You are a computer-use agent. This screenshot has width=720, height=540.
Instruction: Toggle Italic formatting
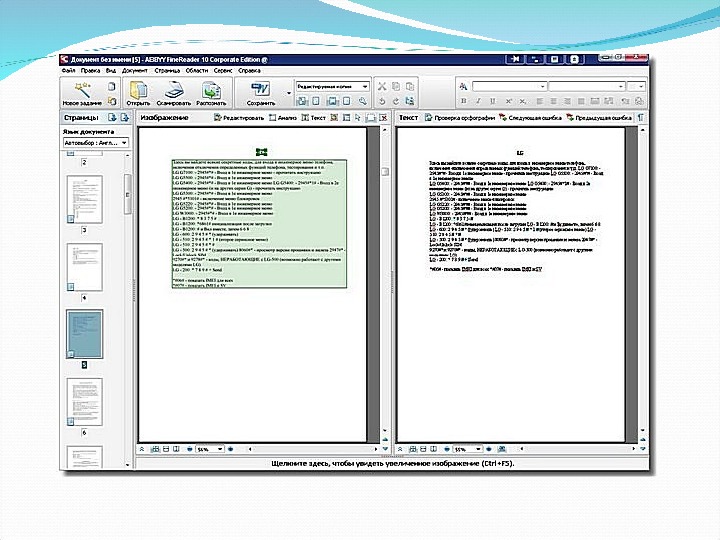(478, 101)
